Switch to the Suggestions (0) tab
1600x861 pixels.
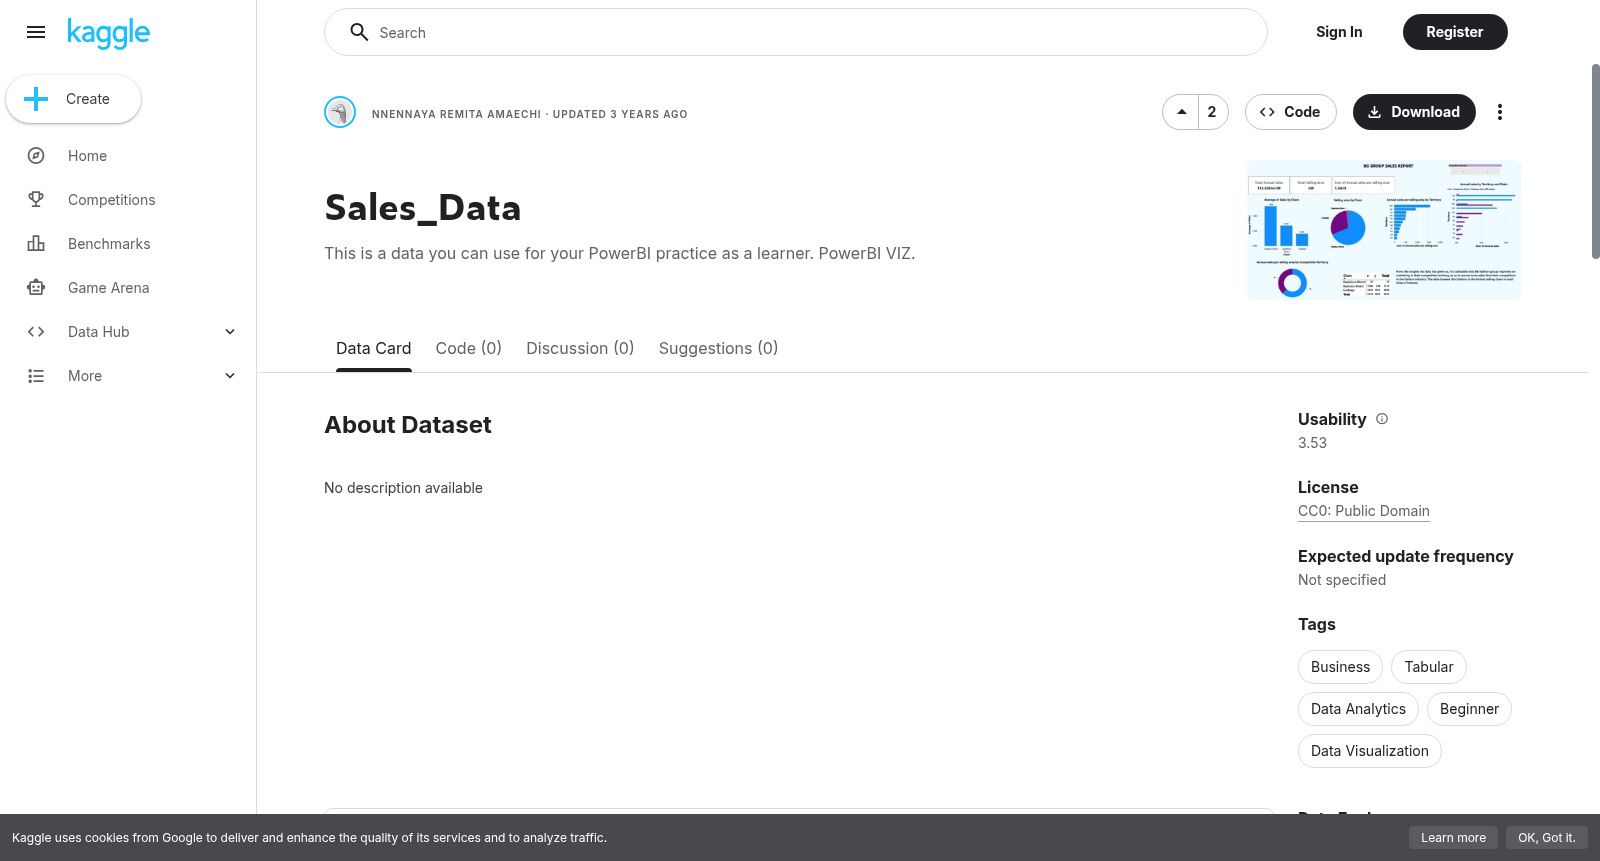pyautogui.click(x=718, y=348)
